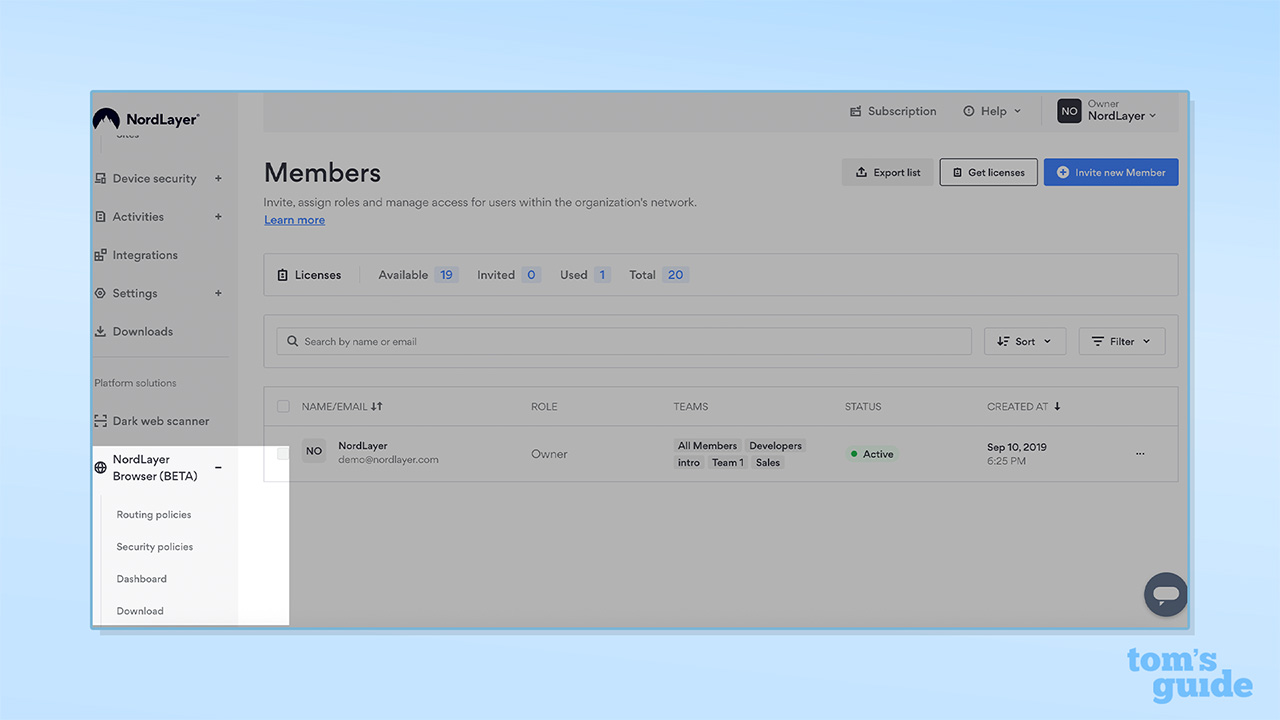Click the NordLayer Browser globe icon
This screenshot has width=1280, height=720.
[100, 467]
